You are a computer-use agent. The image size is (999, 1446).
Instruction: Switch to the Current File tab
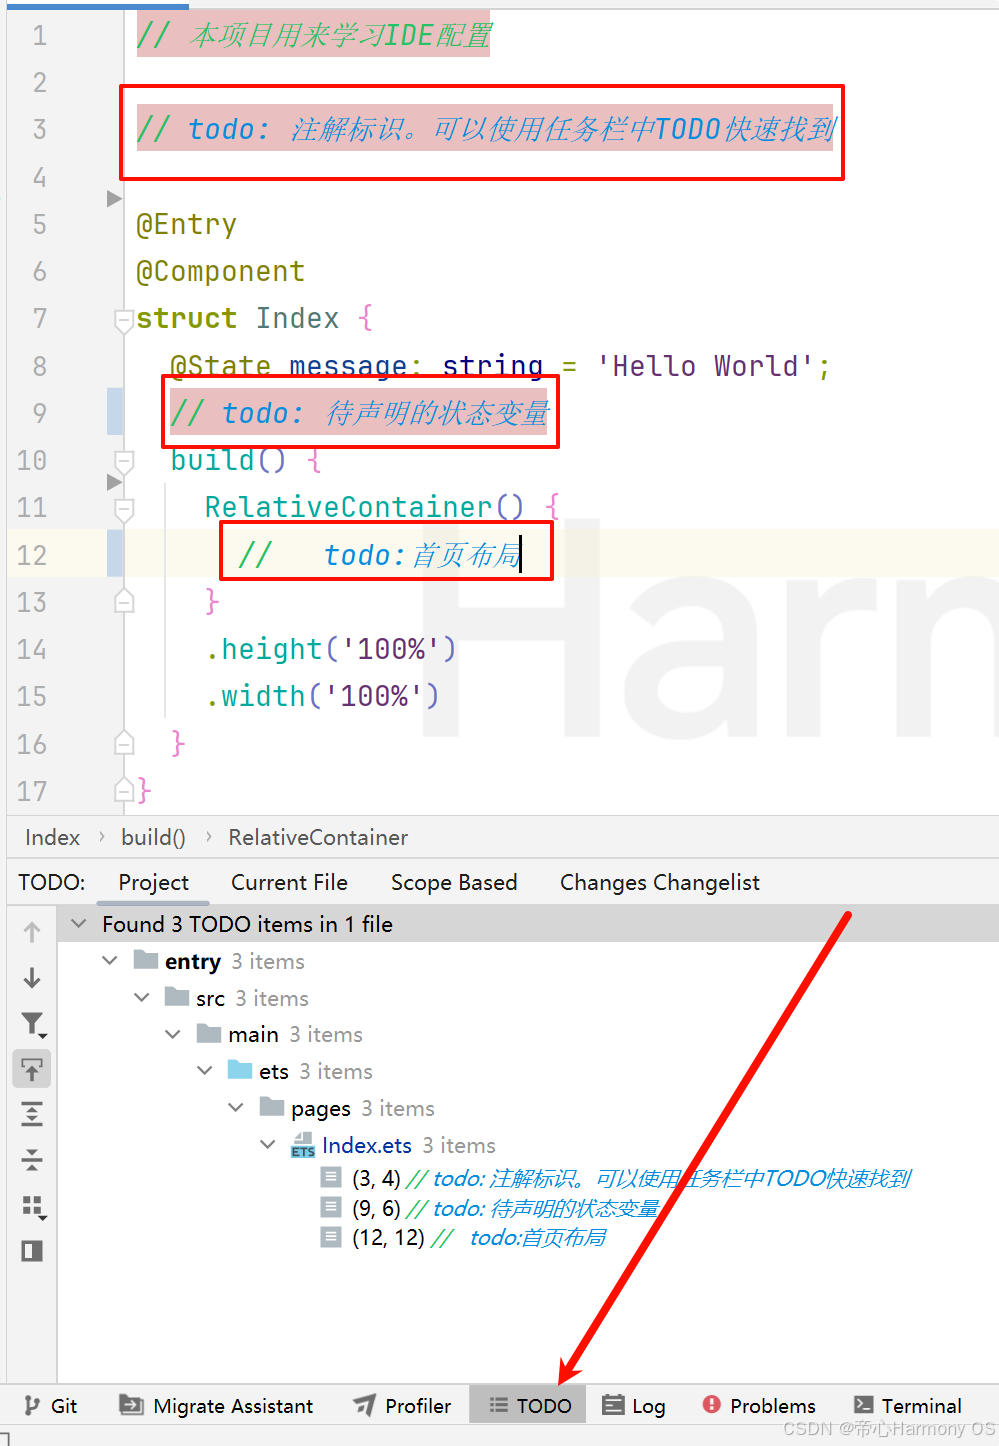[289, 882]
